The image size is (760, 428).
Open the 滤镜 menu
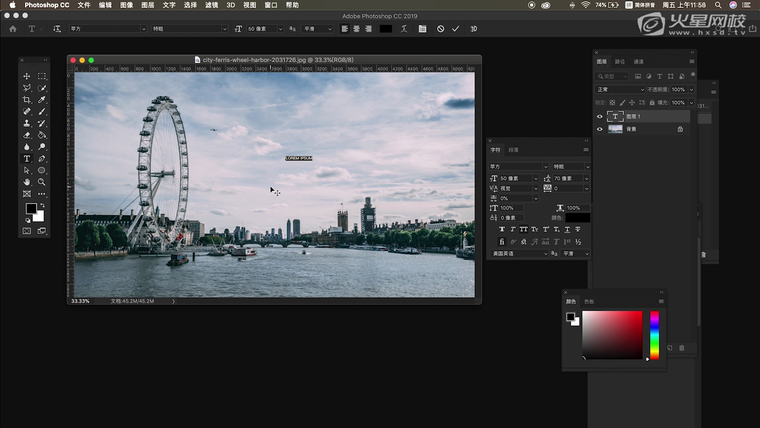[211, 5]
